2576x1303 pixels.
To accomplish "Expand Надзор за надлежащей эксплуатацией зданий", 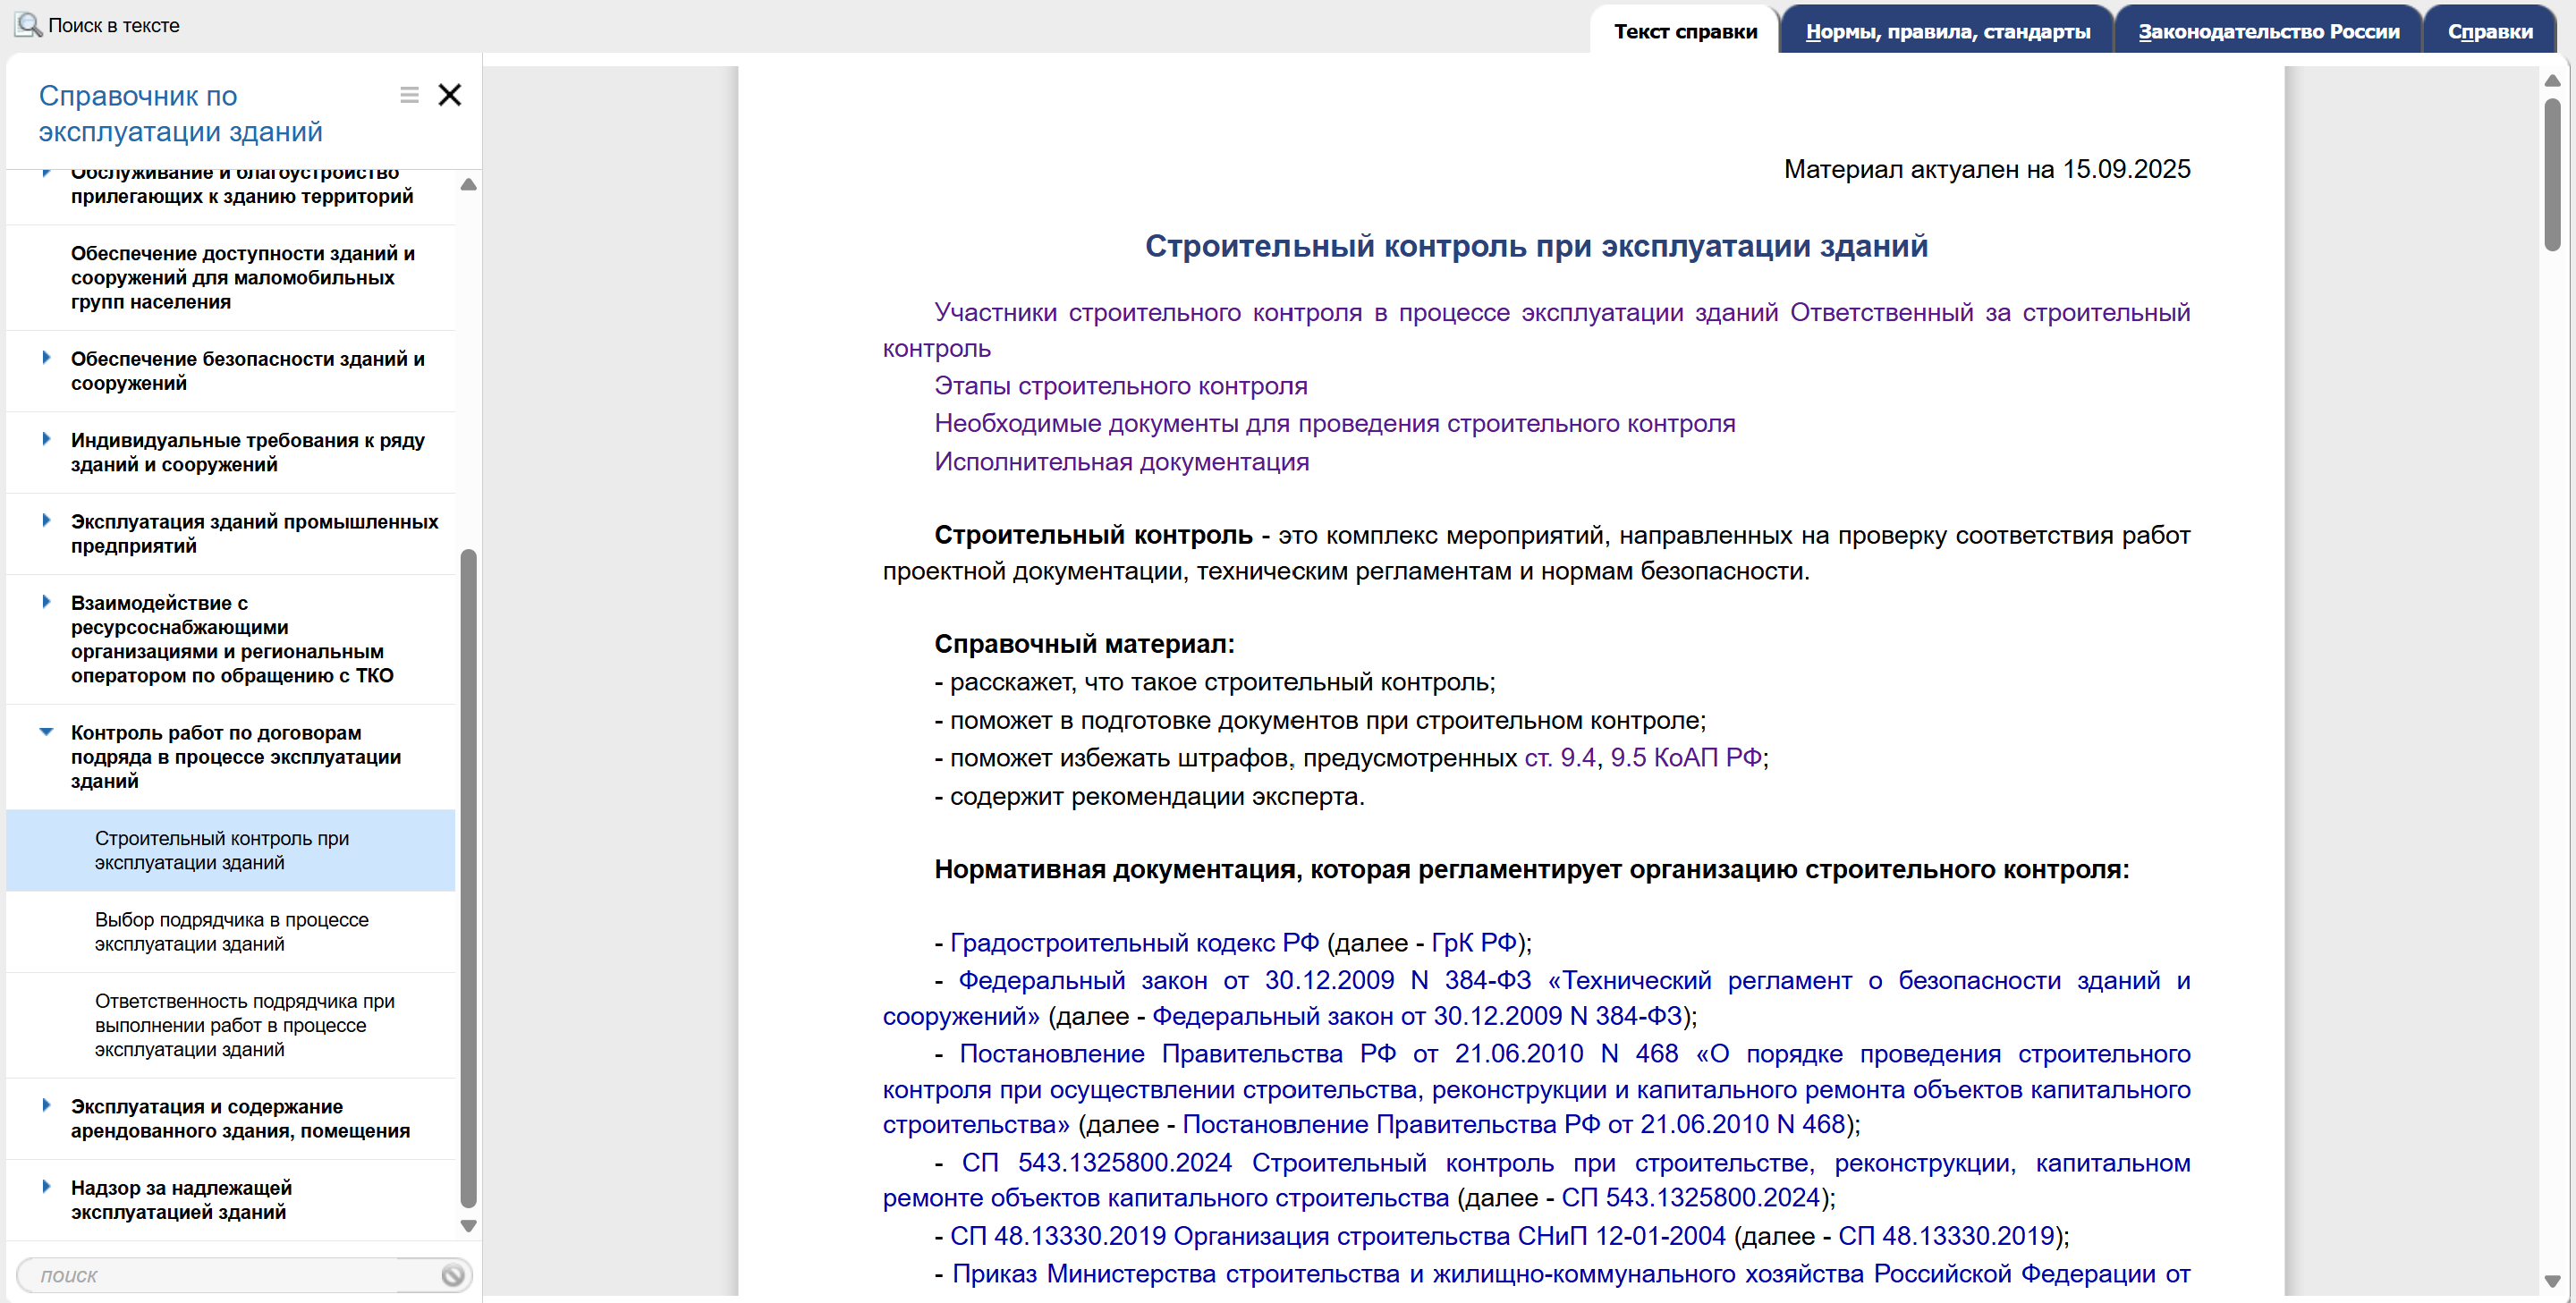I will tap(46, 1187).
